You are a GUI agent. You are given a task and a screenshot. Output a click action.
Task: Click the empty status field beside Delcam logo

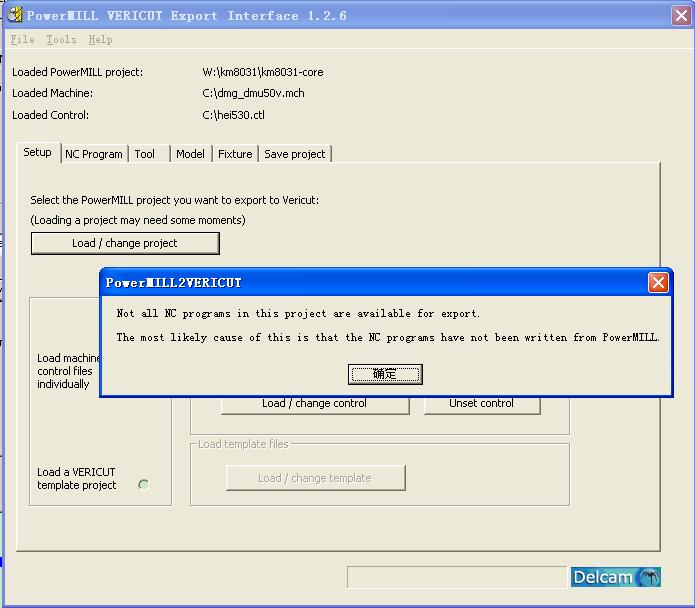point(457,577)
